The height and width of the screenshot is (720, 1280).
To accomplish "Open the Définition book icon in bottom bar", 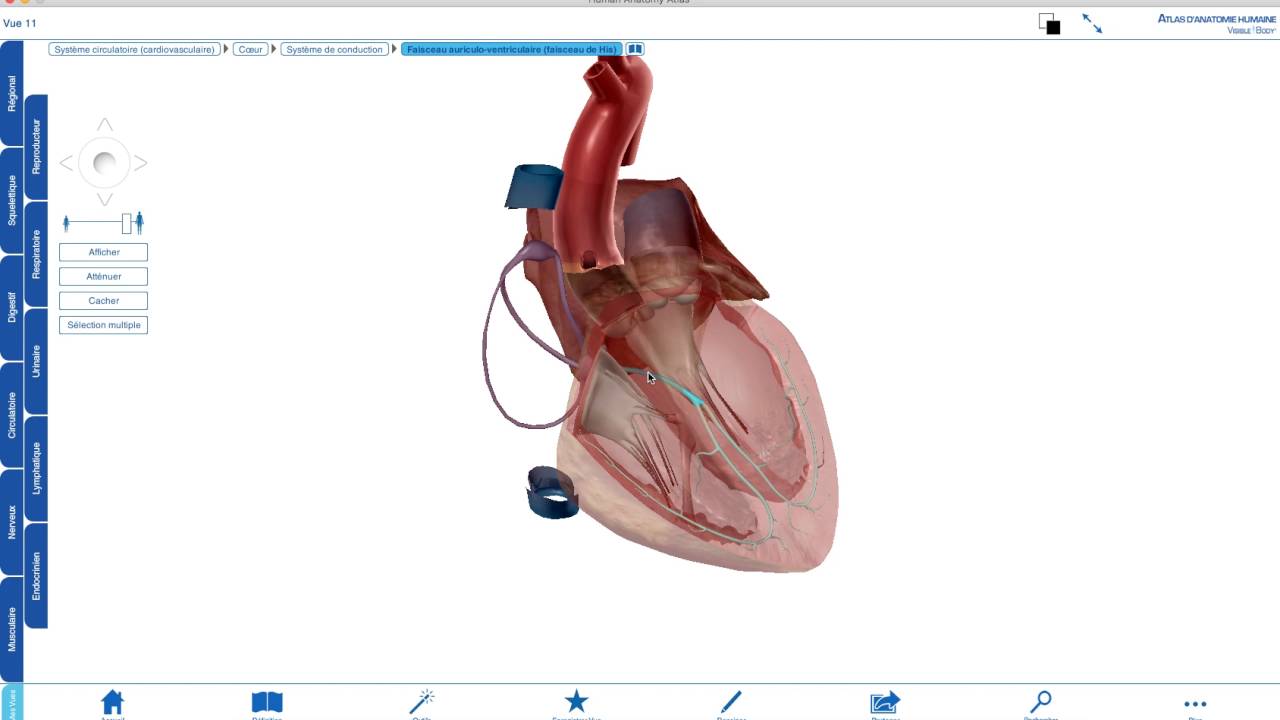I will pos(267,702).
